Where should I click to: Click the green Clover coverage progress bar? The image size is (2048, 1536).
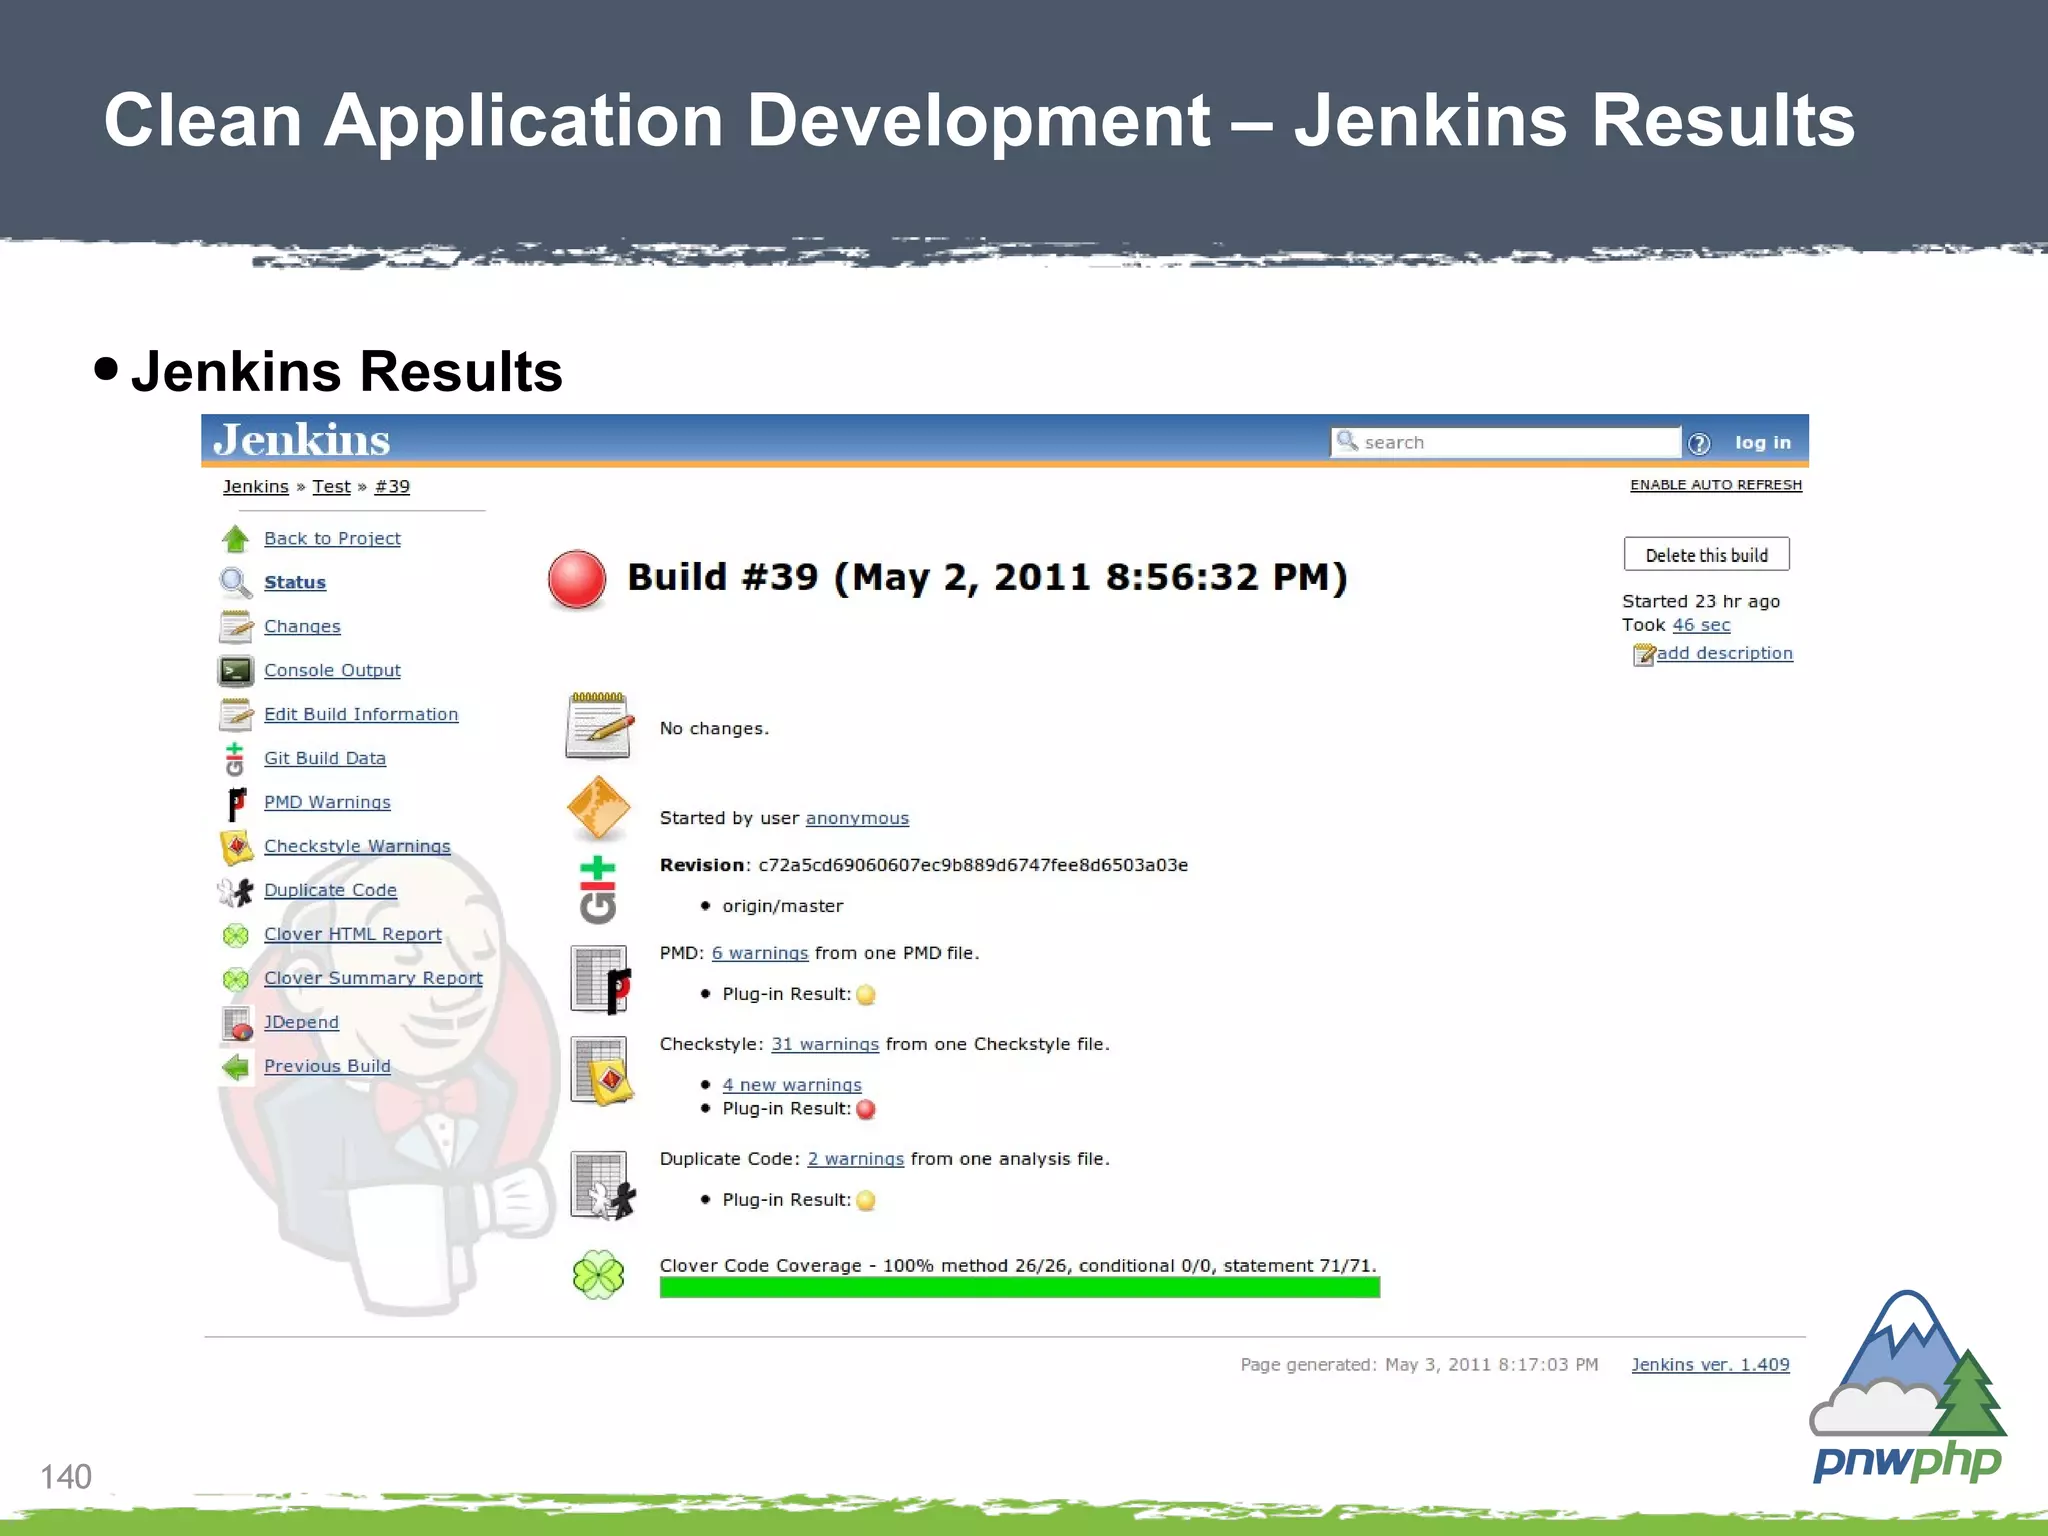tap(1020, 1288)
